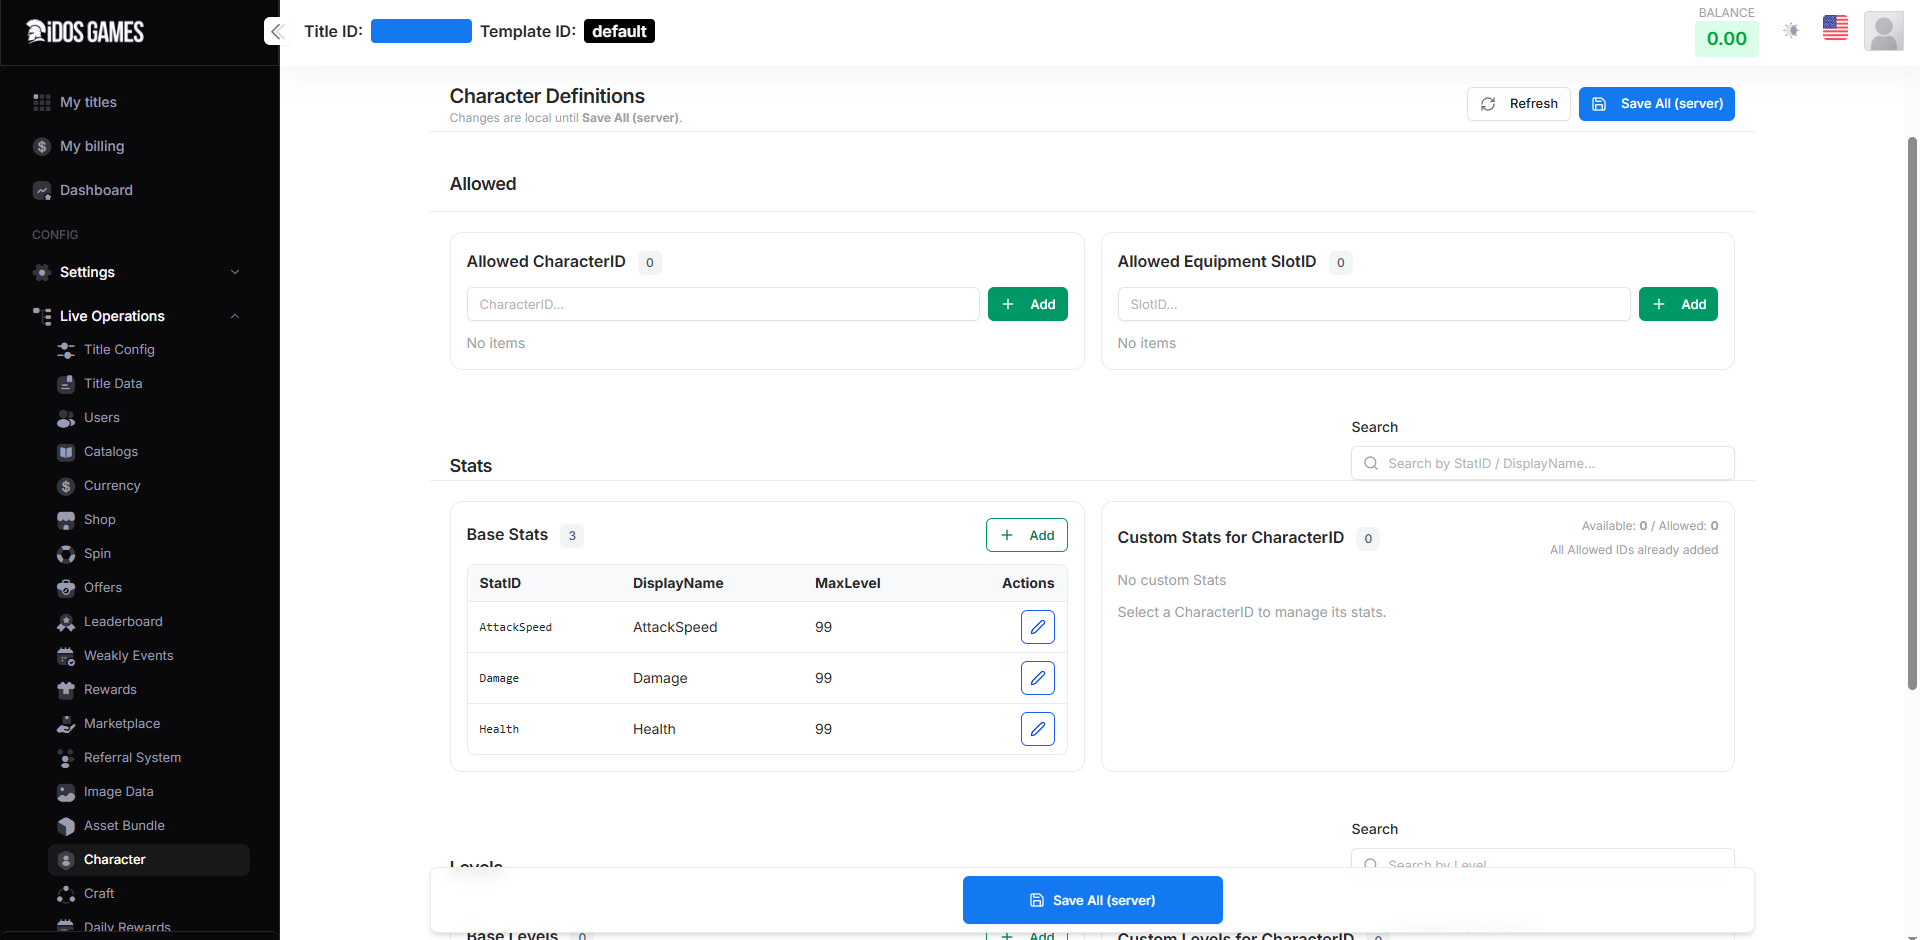Focus the SlotID input field
The width and height of the screenshot is (1920, 940).
1373,304
